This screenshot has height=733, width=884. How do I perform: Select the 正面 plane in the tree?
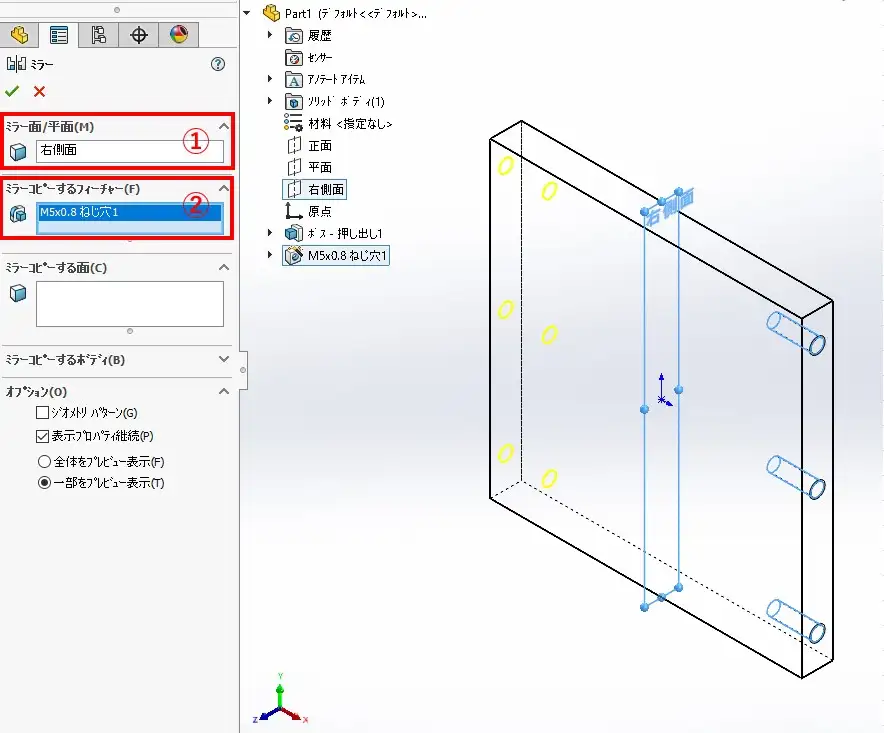[x=319, y=146]
